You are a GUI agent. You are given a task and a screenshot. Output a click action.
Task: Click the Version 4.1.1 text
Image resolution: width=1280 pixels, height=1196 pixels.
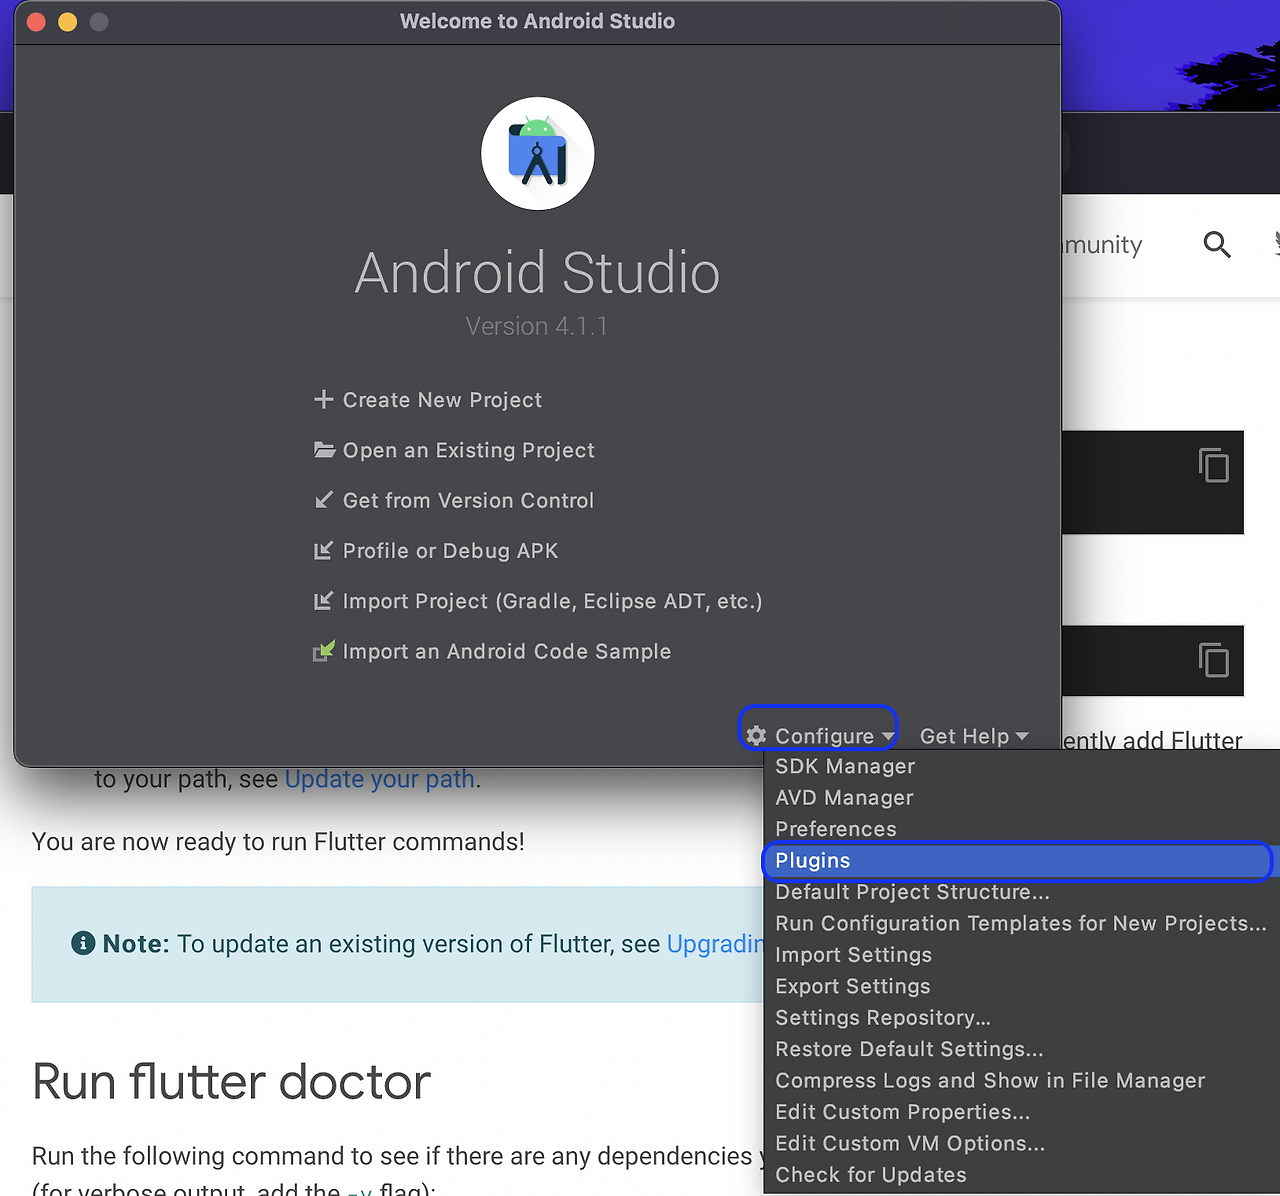click(537, 326)
